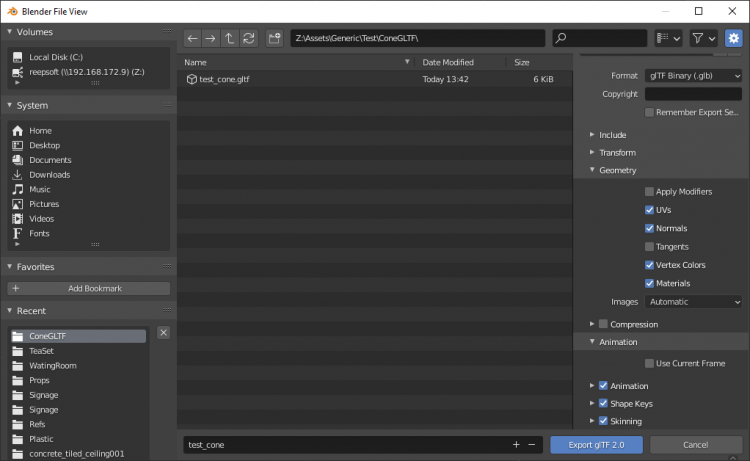This screenshot has height=461, width=750.
Task: Click the Add Bookmark button
Action: point(88,288)
